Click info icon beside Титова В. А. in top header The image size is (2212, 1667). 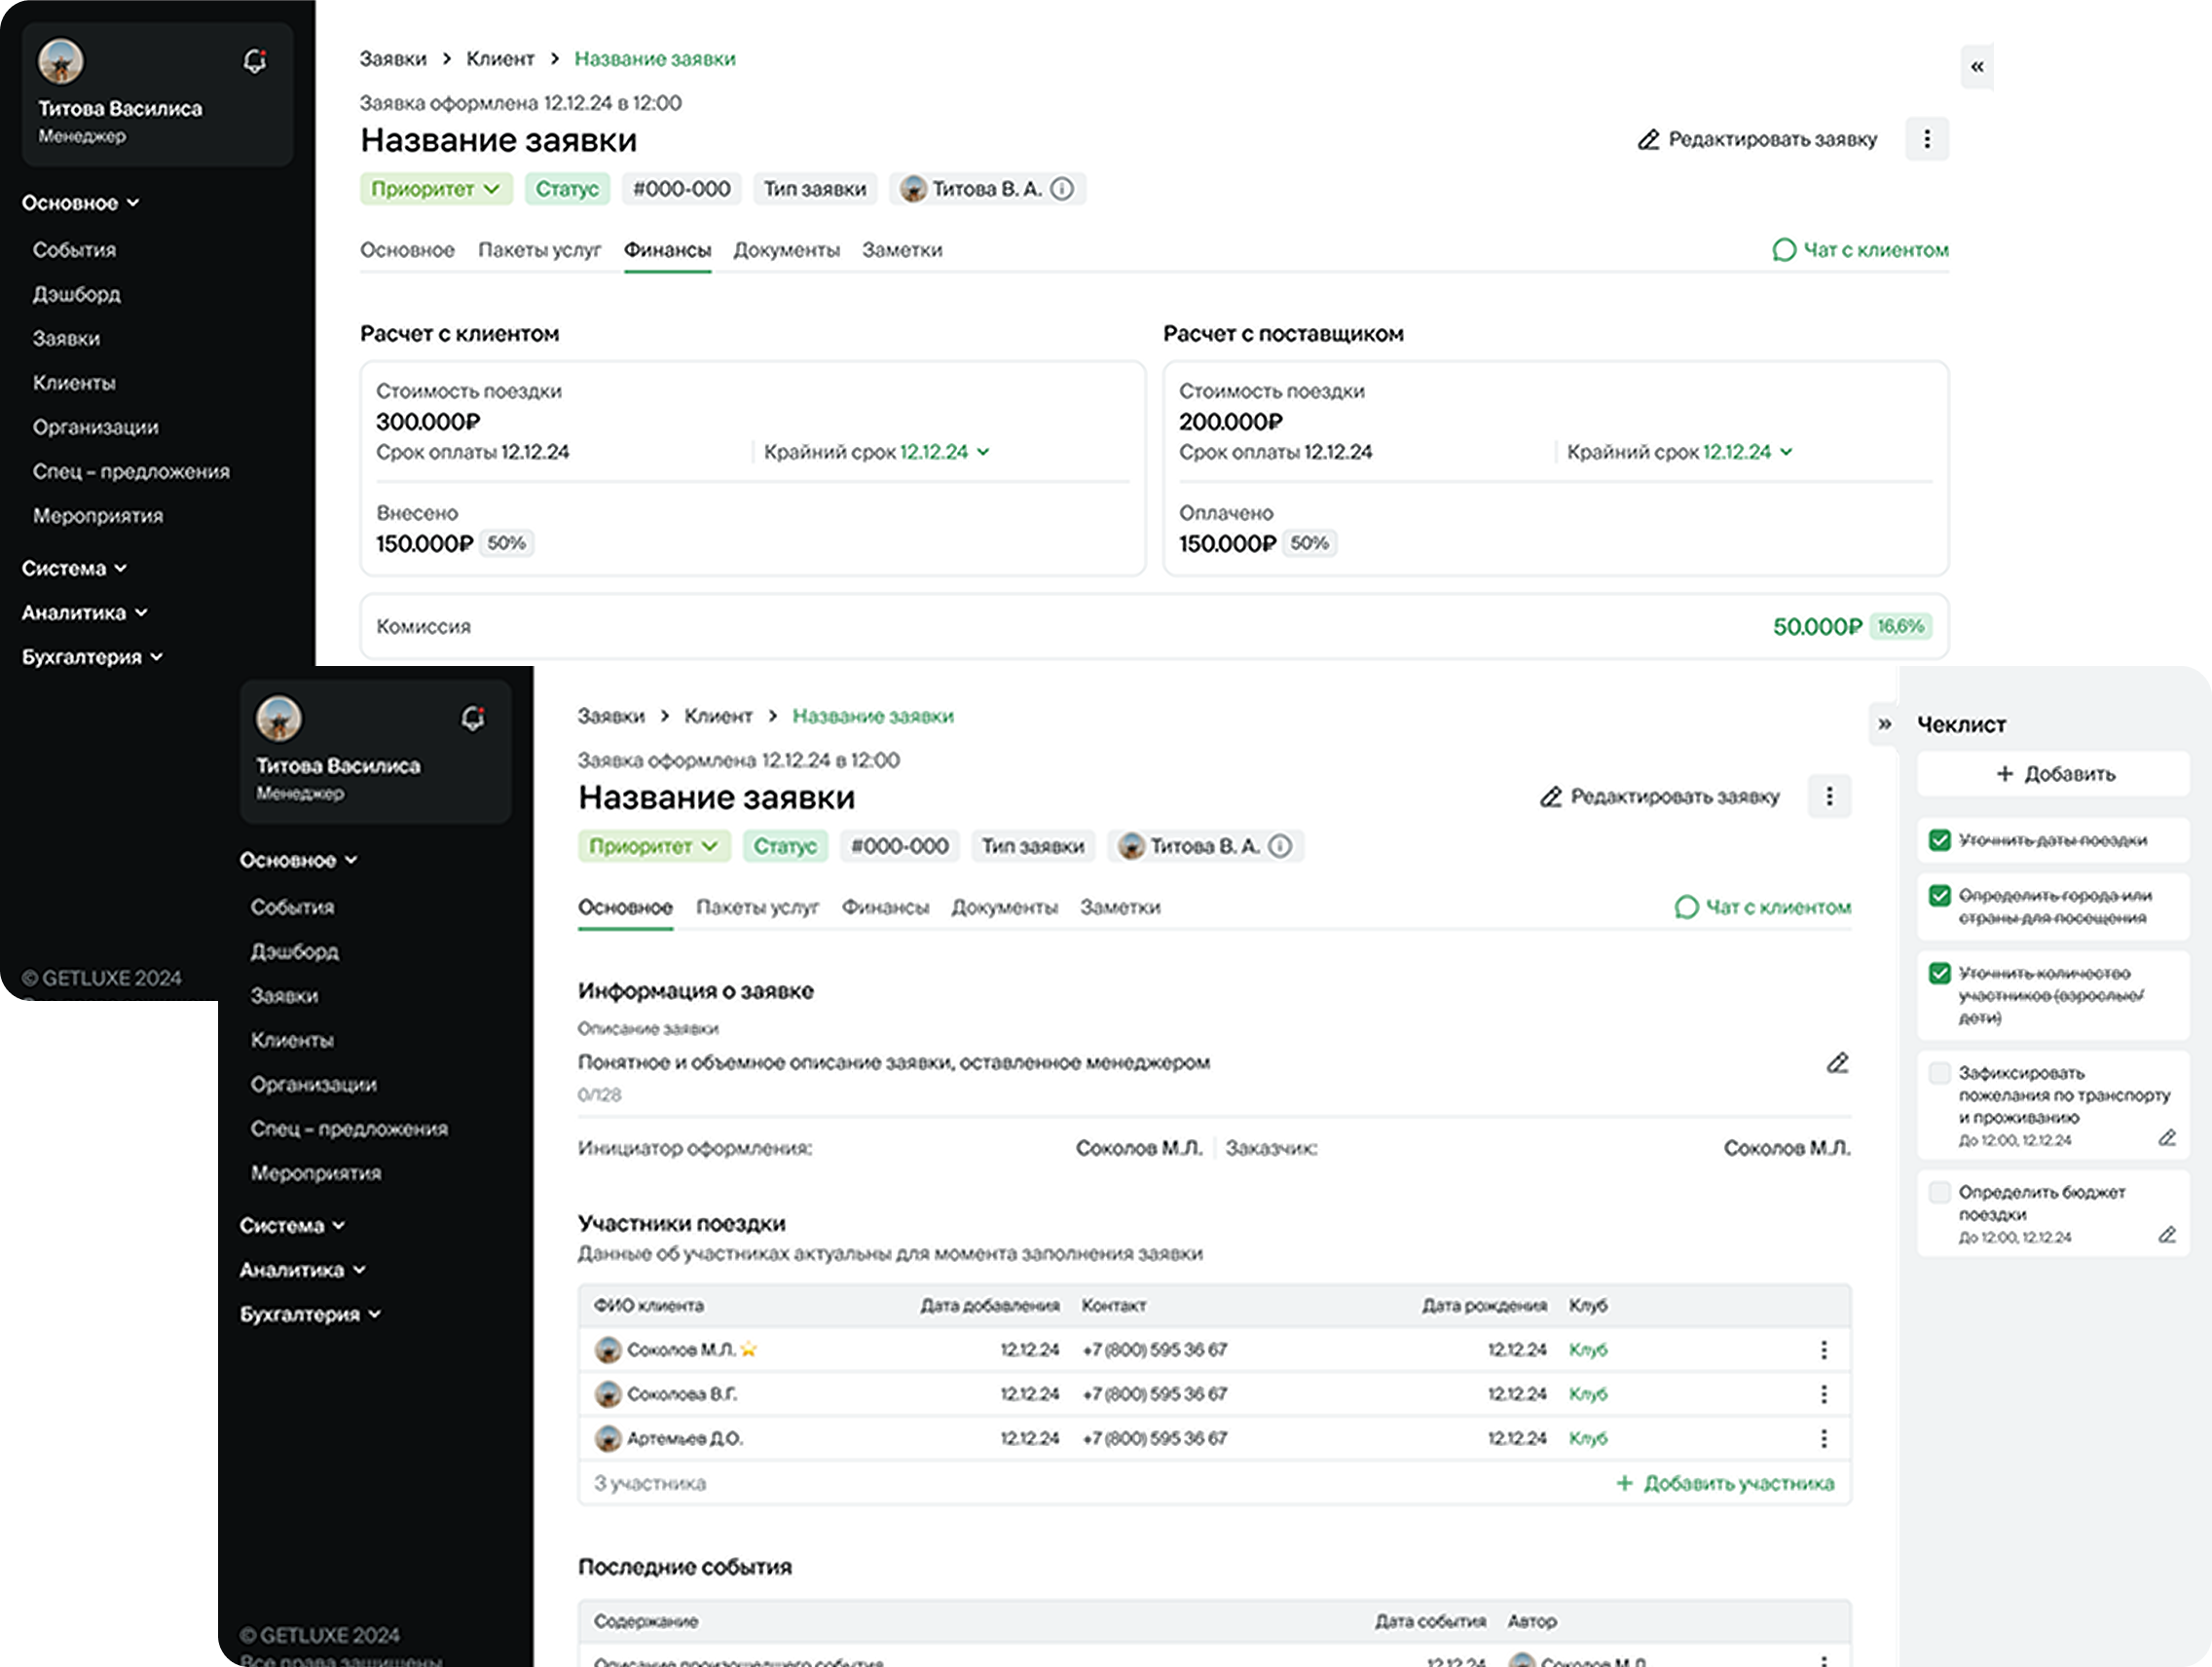(1063, 189)
